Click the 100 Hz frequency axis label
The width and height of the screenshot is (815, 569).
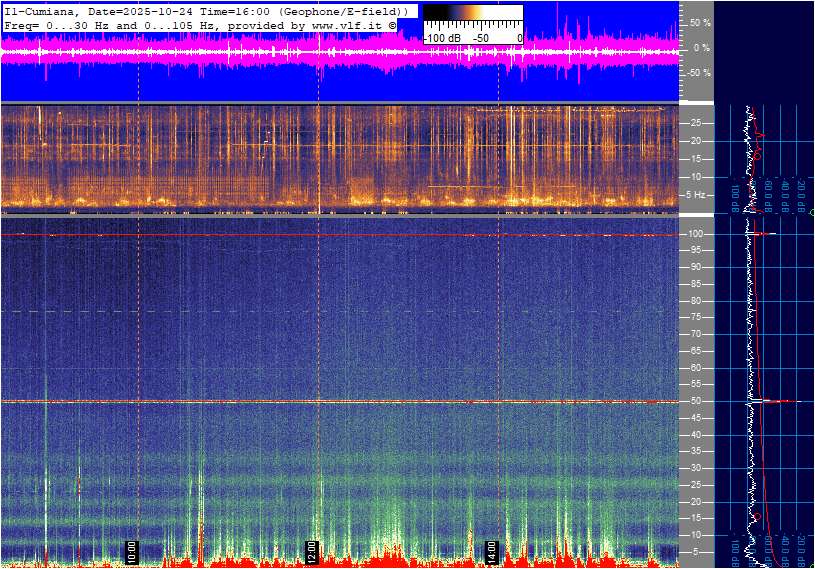click(x=696, y=234)
